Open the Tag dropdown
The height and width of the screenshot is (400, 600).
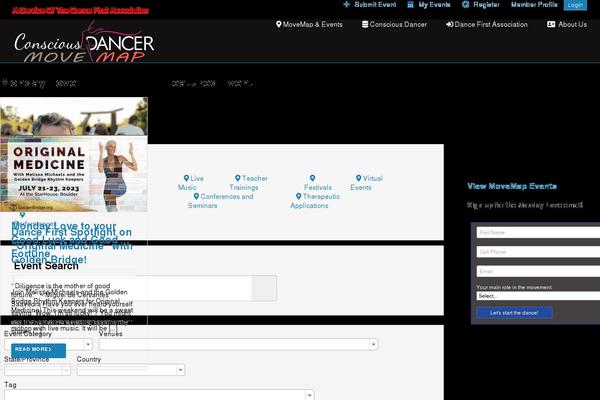tap(159, 395)
